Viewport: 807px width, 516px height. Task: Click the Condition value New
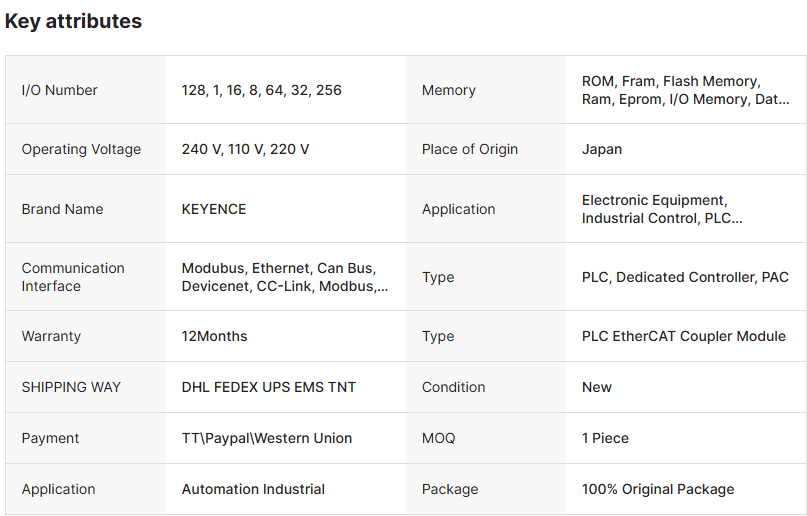pyautogui.click(x=597, y=387)
